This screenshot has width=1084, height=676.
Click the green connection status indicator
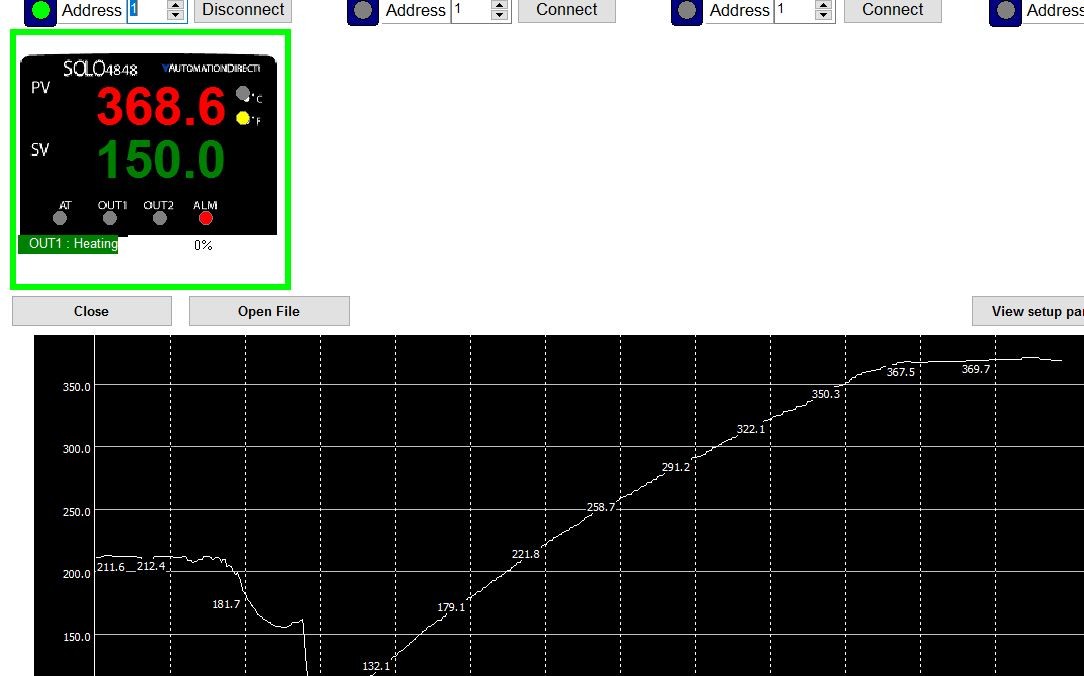click(40, 10)
